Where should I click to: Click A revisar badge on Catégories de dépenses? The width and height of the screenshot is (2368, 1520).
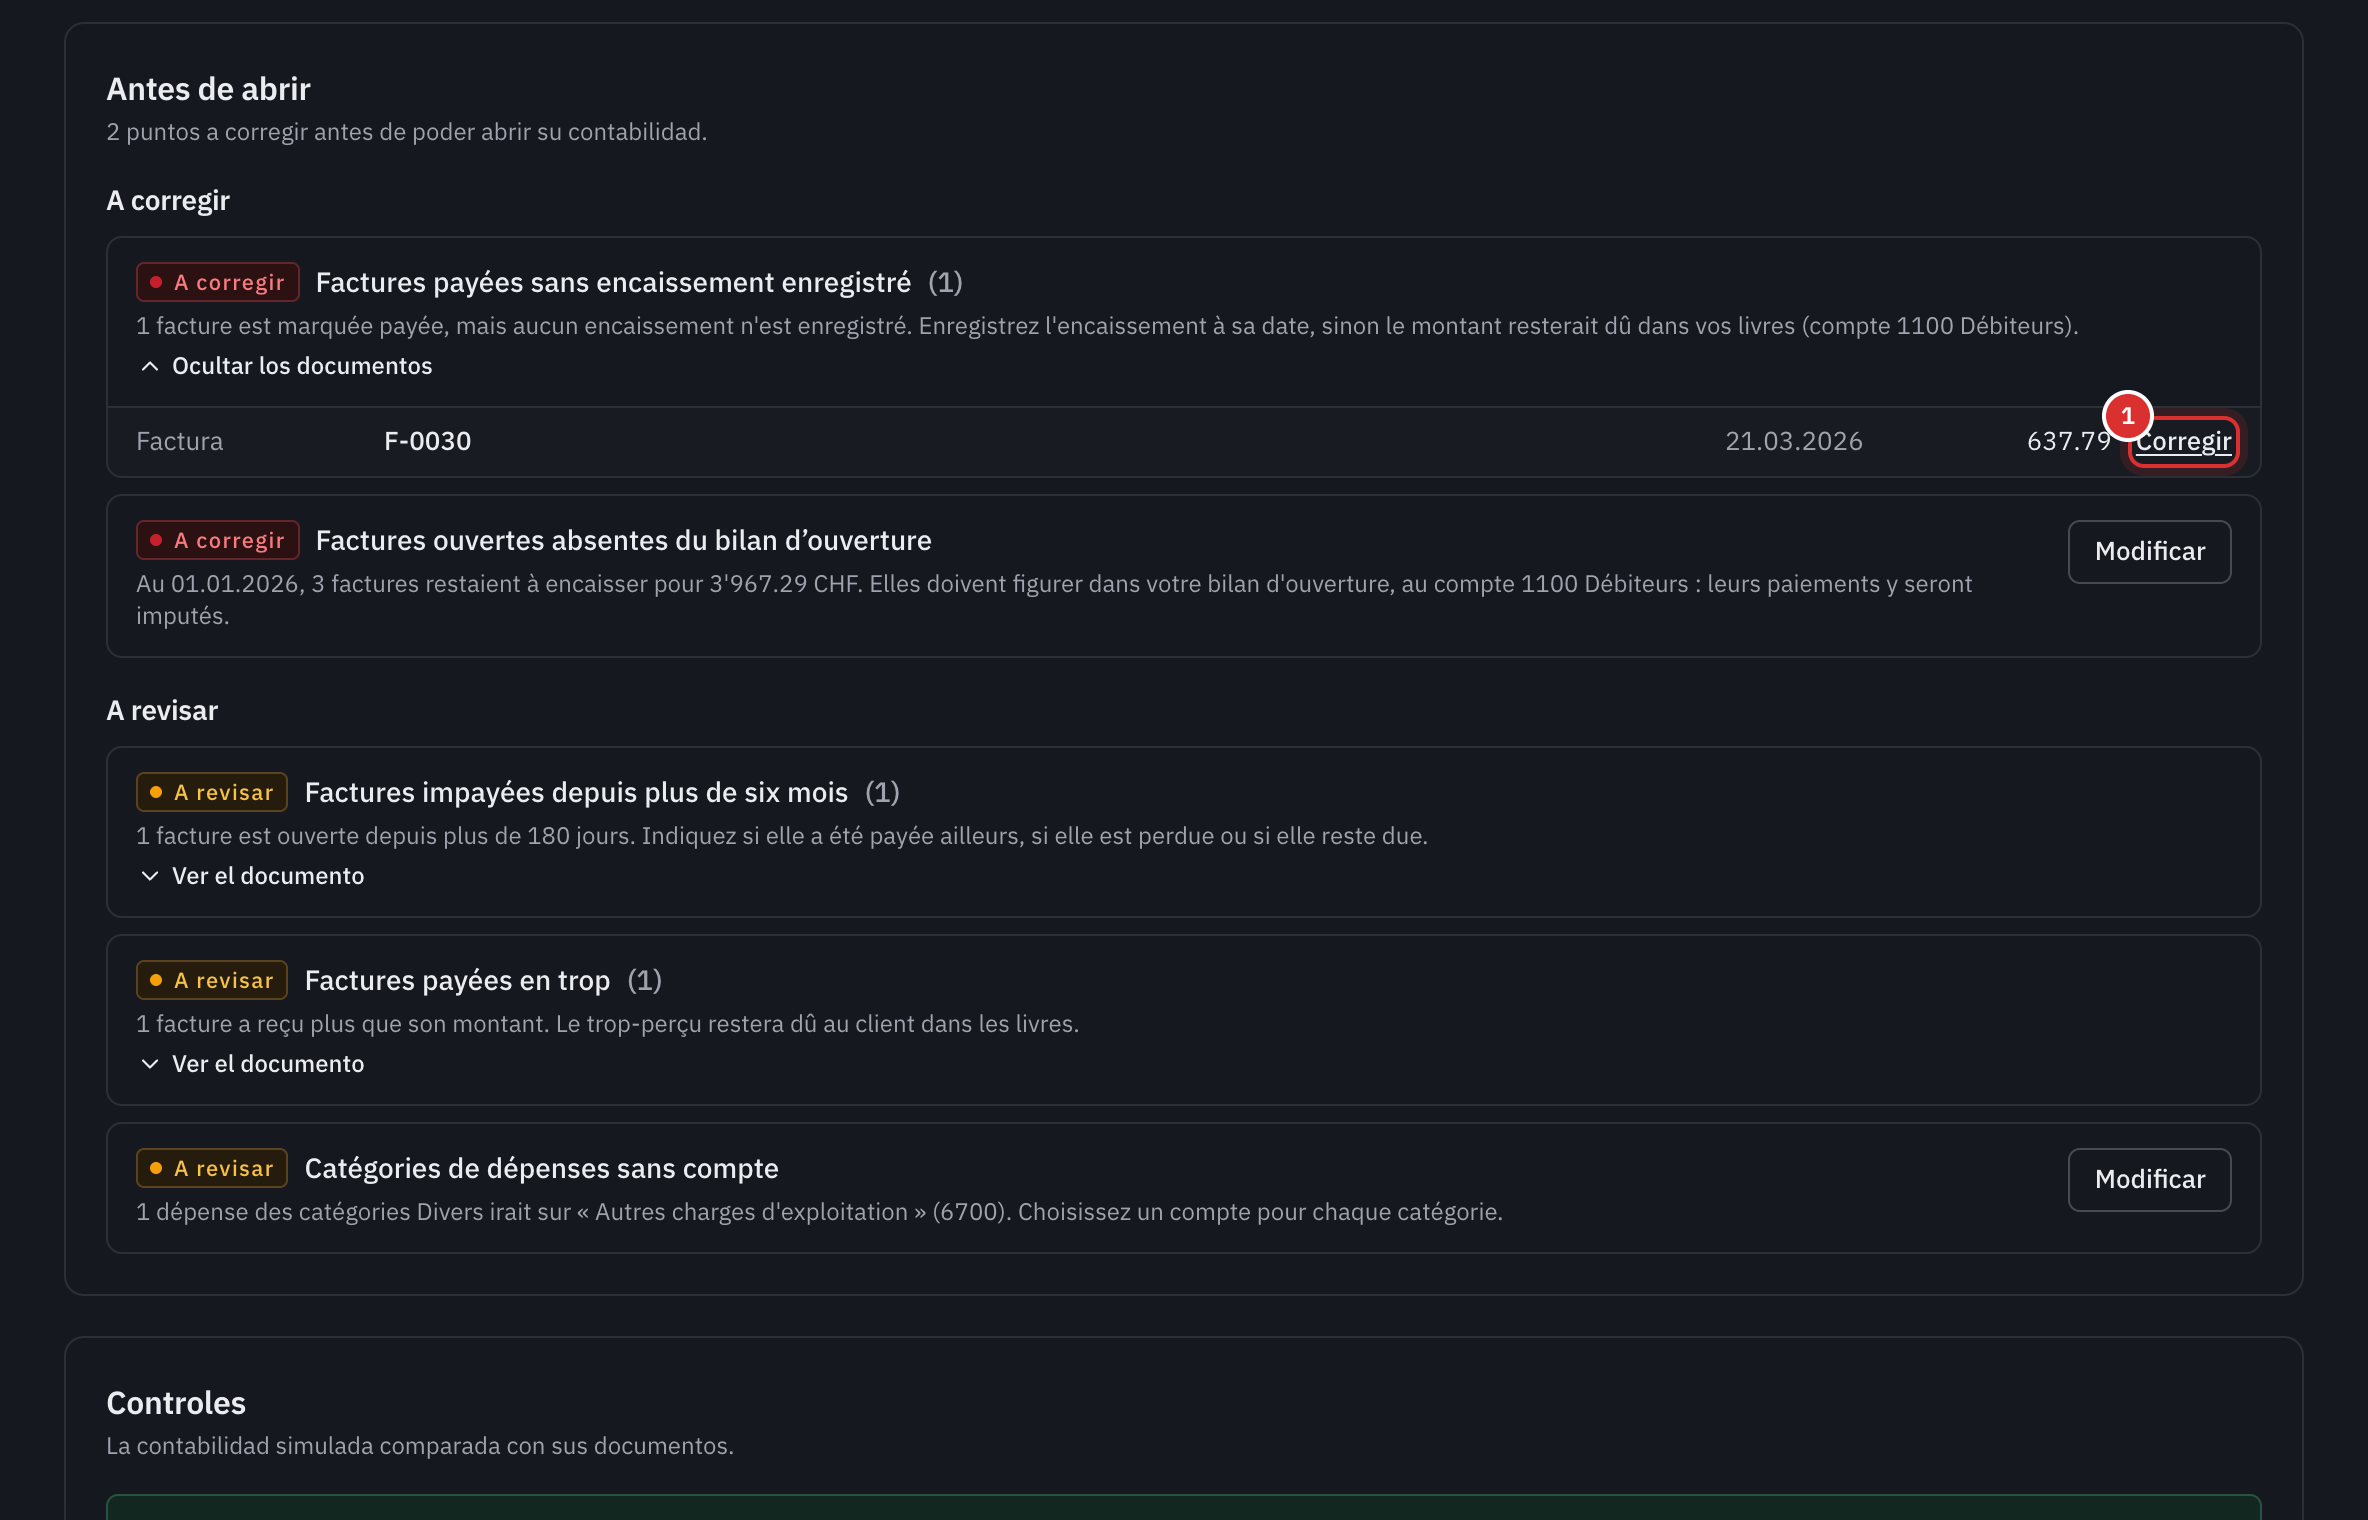[212, 1168]
